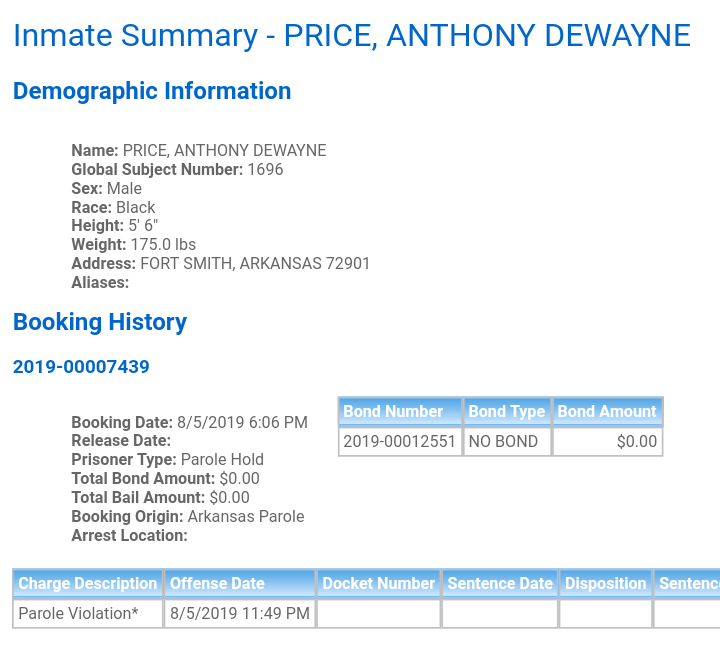Click the Inmate Summary page title
Screen dimensions: 720x651
point(352,36)
